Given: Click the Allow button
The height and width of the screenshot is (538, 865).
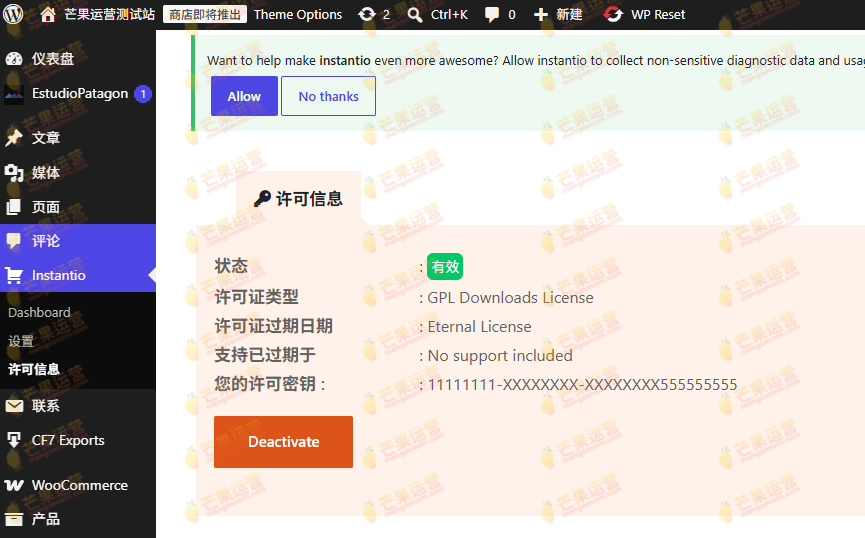Looking at the screenshot, I should [244, 96].
